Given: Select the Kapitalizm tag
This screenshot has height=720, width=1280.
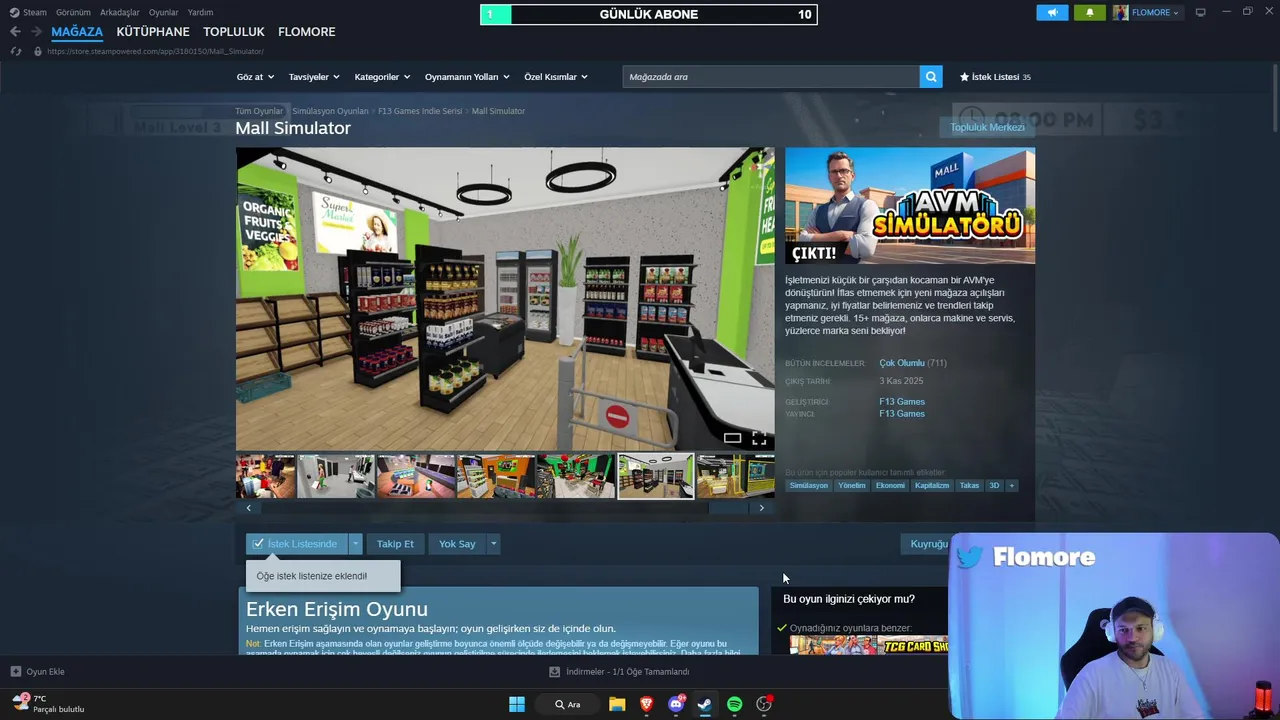Looking at the screenshot, I should pyautogui.click(x=932, y=486).
